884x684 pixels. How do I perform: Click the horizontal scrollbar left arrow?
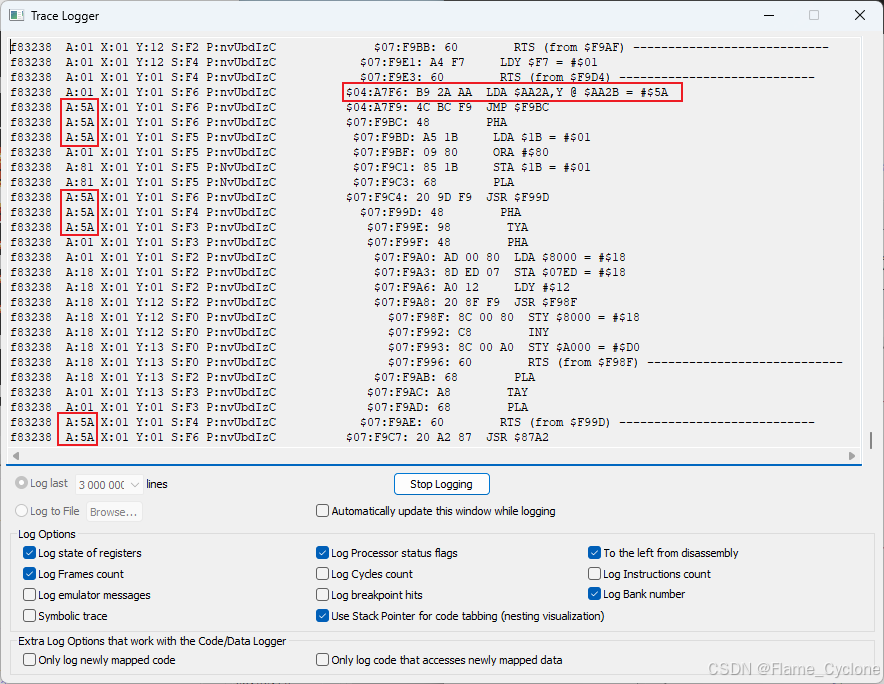(x=16, y=456)
